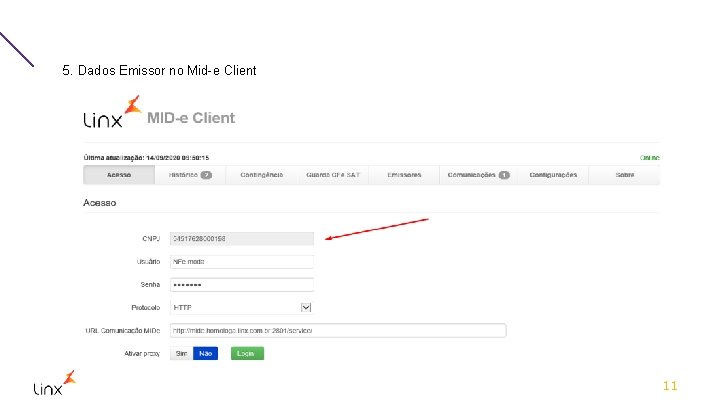Click the Histórico notification count badge
The height and width of the screenshot is (405, 720).
206,175
